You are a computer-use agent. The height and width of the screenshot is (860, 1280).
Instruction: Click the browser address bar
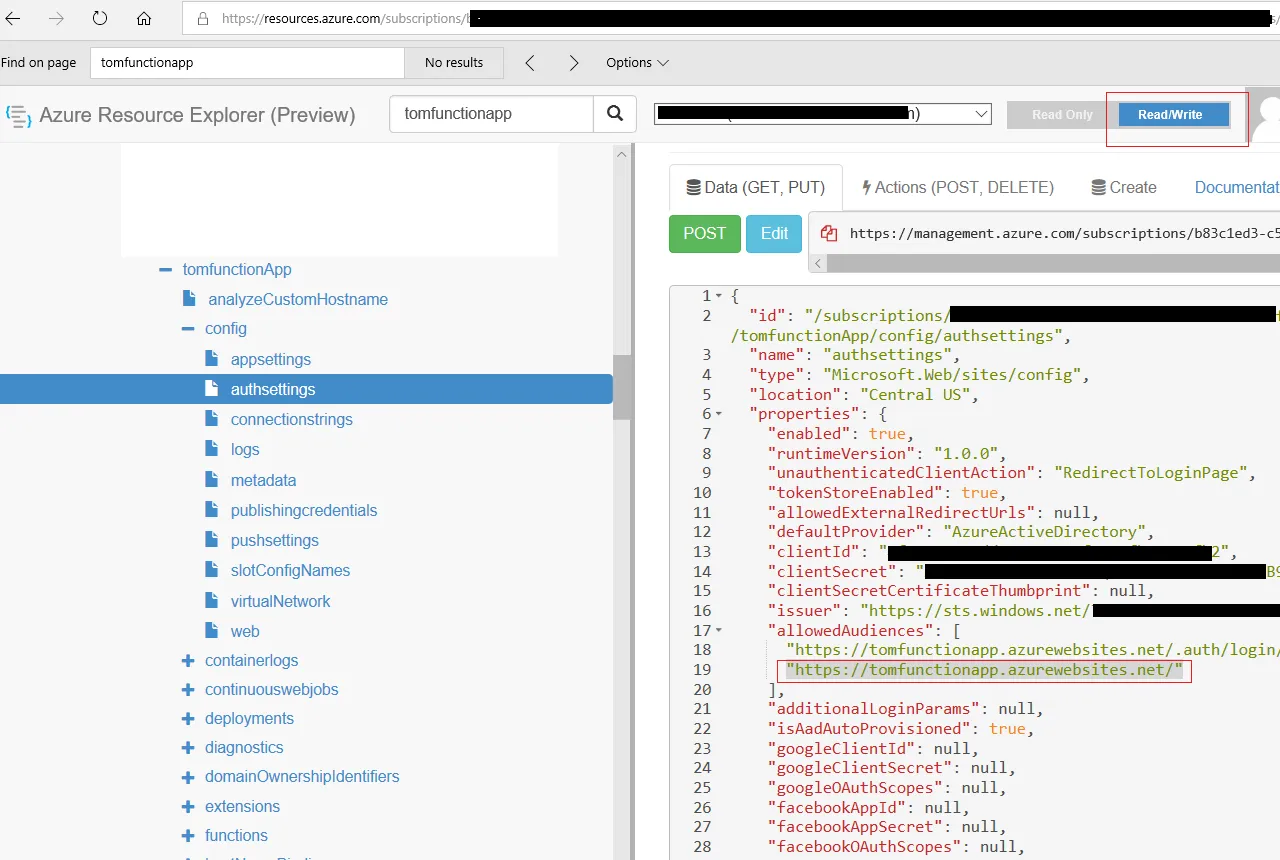click(731, 18)
